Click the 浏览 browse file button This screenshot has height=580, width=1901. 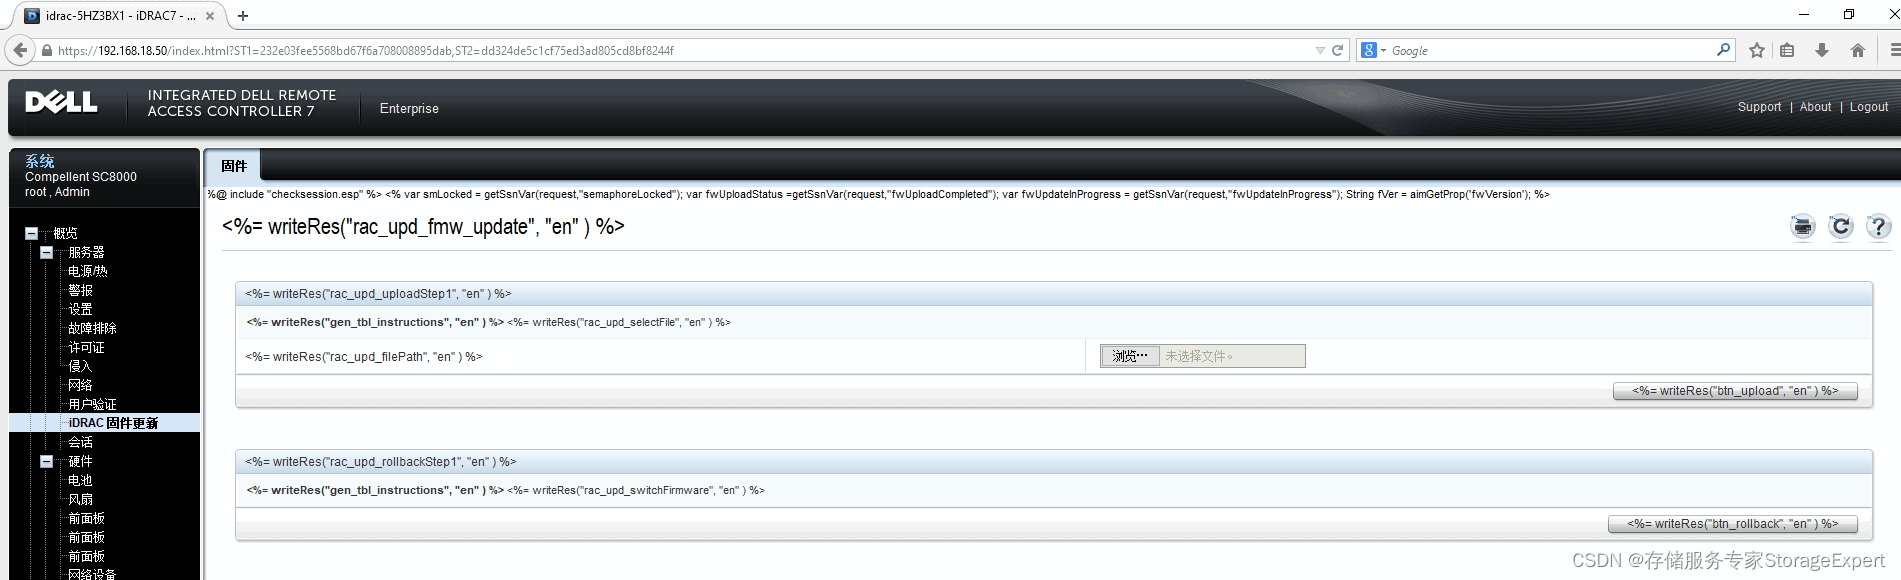tap(1130, 356)
